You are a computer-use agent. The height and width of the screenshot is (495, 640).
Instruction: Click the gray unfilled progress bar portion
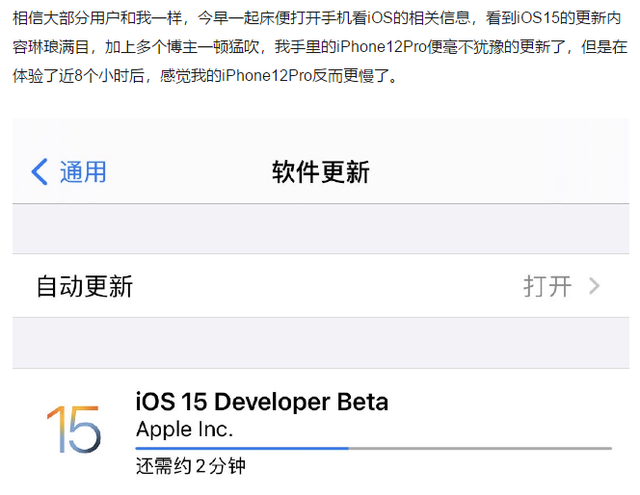click(480, 448)
